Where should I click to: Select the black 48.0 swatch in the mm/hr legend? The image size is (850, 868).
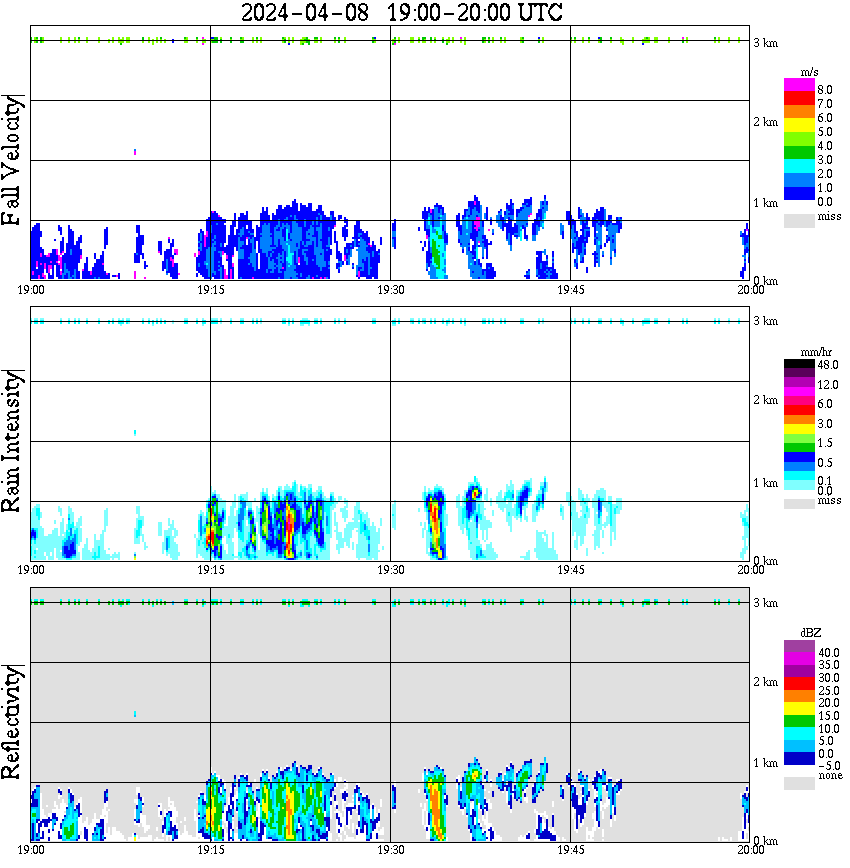(x=799, y=364)
